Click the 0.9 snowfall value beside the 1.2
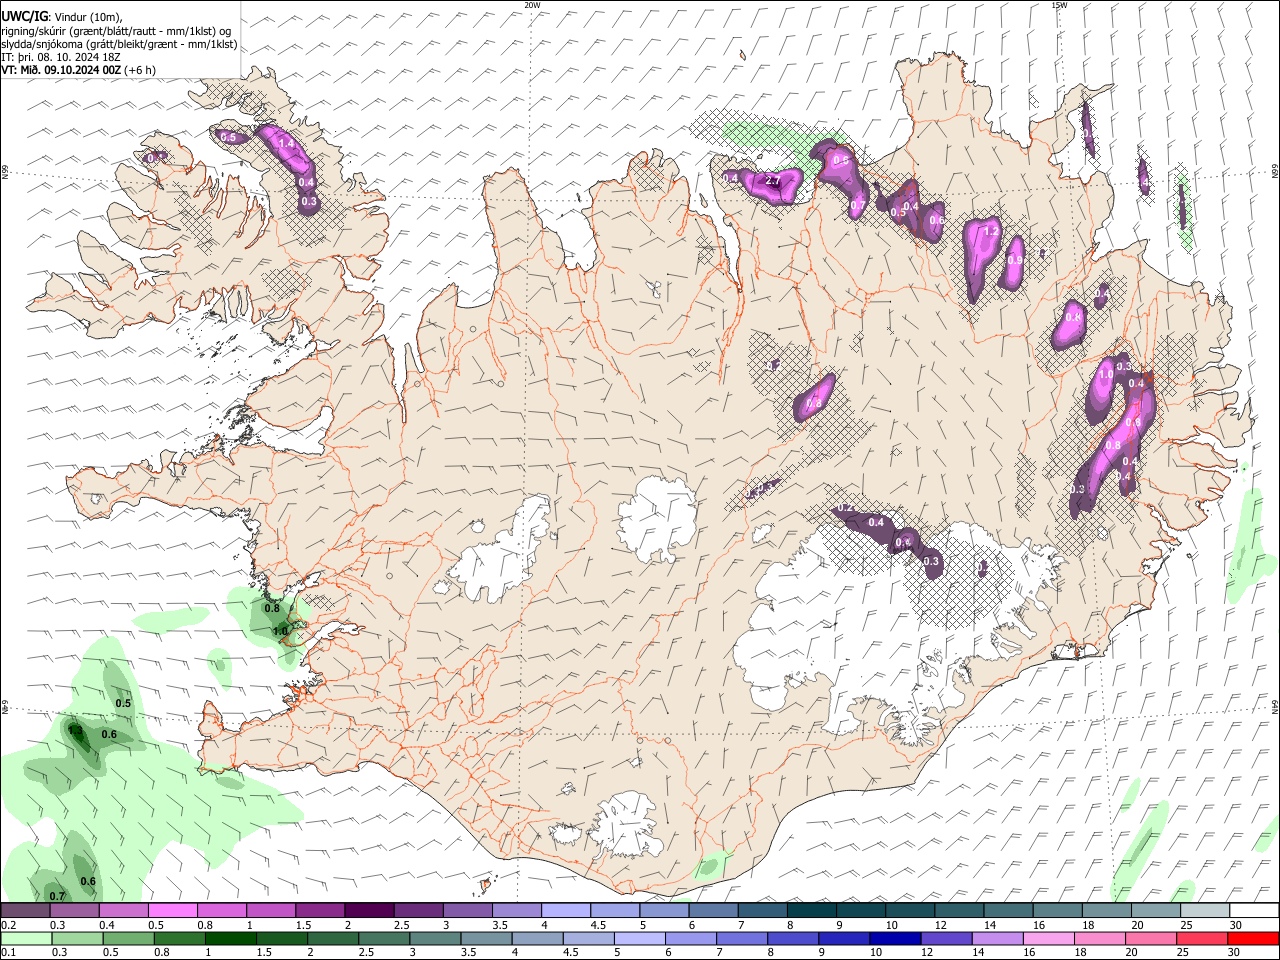This screenshot has height=960, width=1280. coord(1015,260)
